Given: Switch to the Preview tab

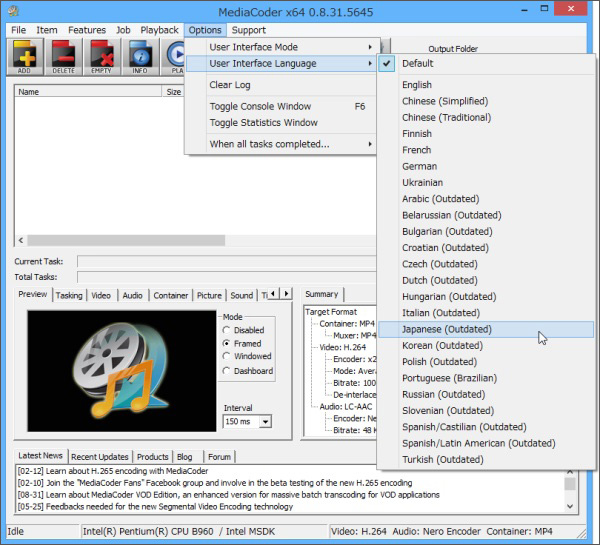Looking at the screenshot, I should click(33, 294).
